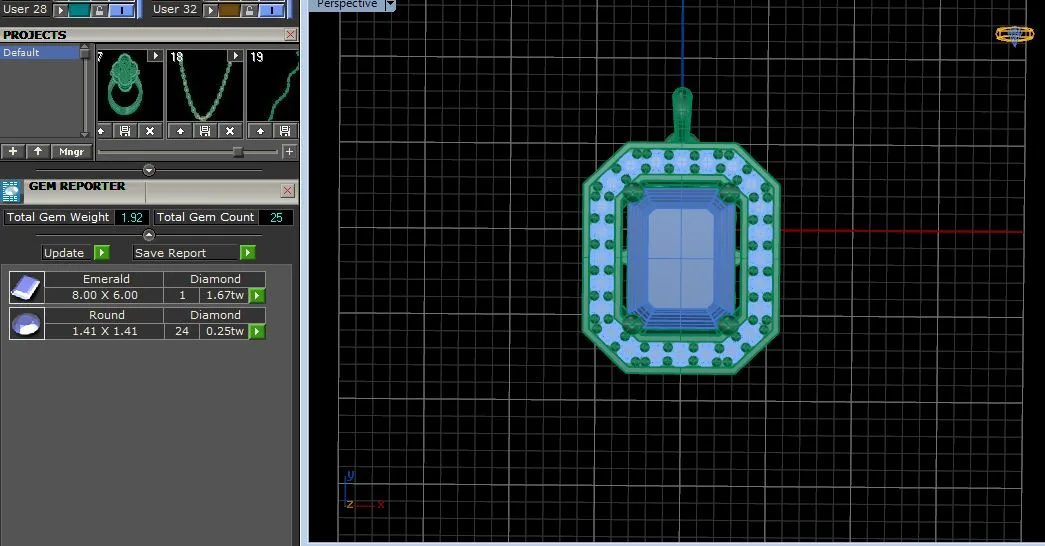Image resolution: width=1045 pixels, height=546 pixels.
Task: Open the project Mngr button
Action: pyautogui.click(x=71, y=151)
